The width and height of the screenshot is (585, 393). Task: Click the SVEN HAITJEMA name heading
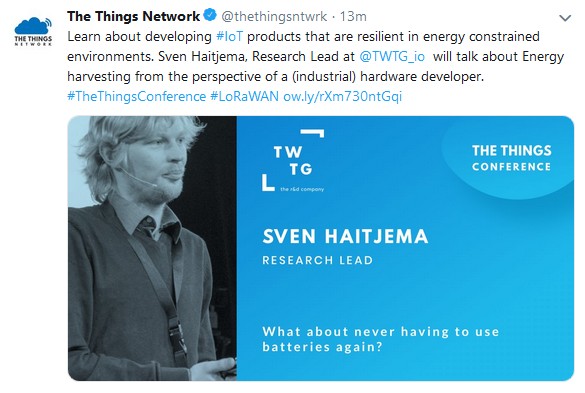point(345,236)
